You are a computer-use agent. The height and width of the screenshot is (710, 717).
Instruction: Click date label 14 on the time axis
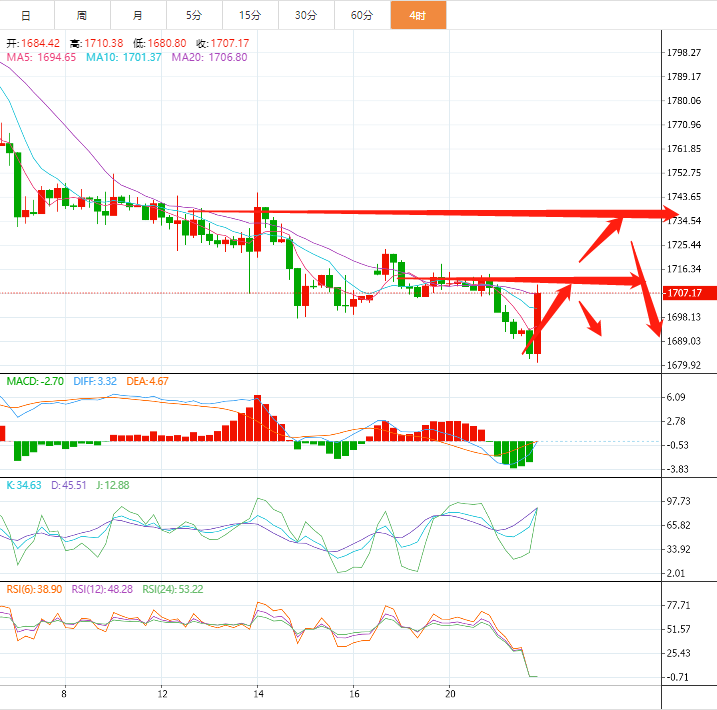coord(258,694)
